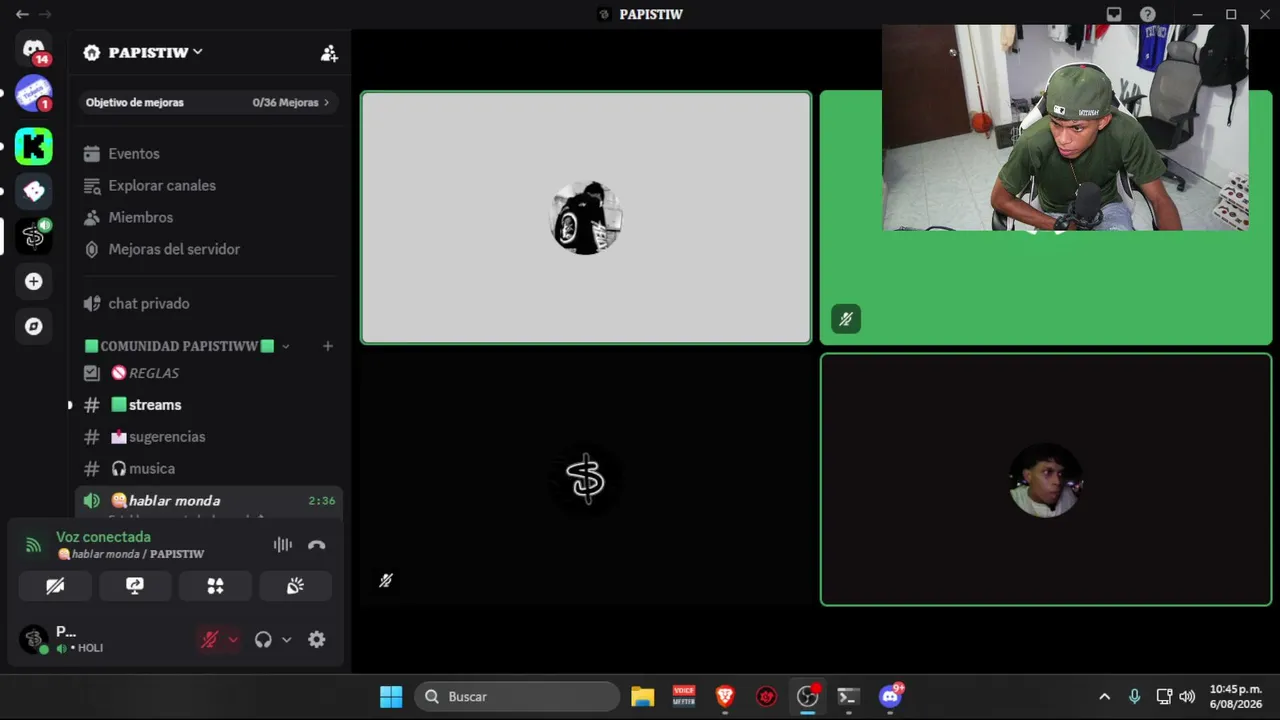Select the black tile with dollar logo
This screenshot has height=720, width=1280.
pyautogui.click(x=586, y=480)
